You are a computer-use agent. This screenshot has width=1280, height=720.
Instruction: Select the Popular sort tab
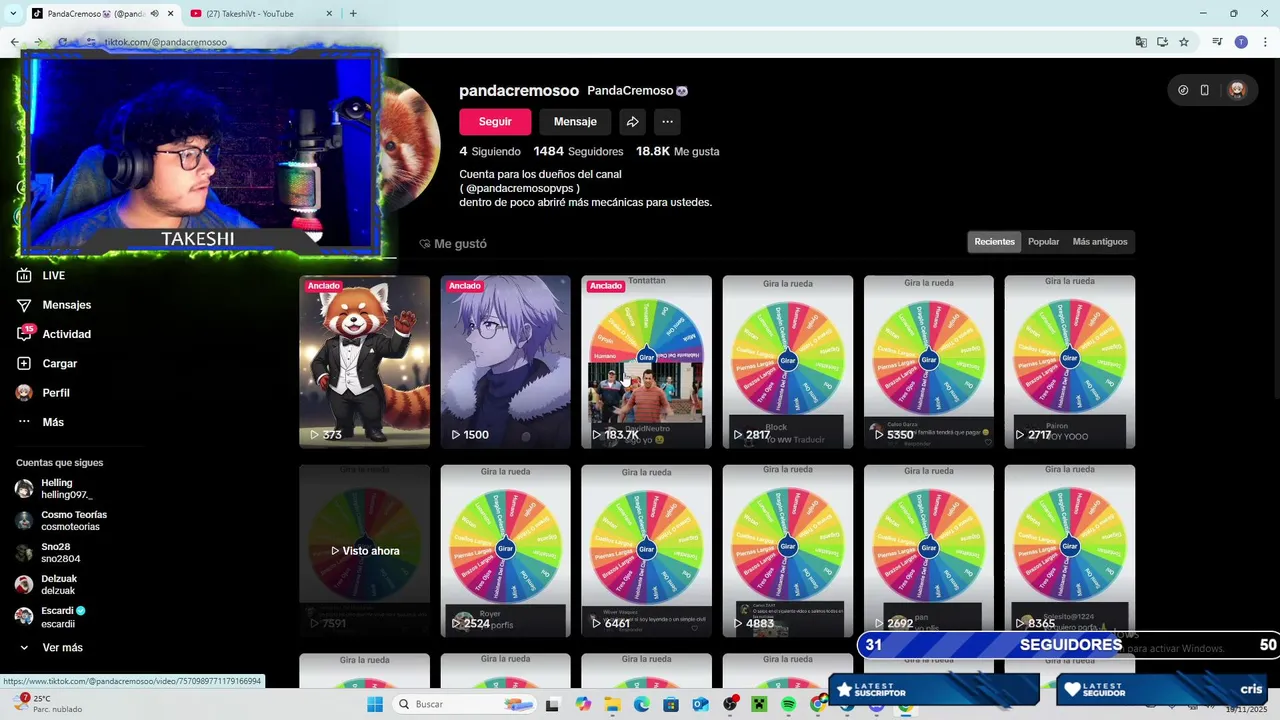coord(1043,242)
